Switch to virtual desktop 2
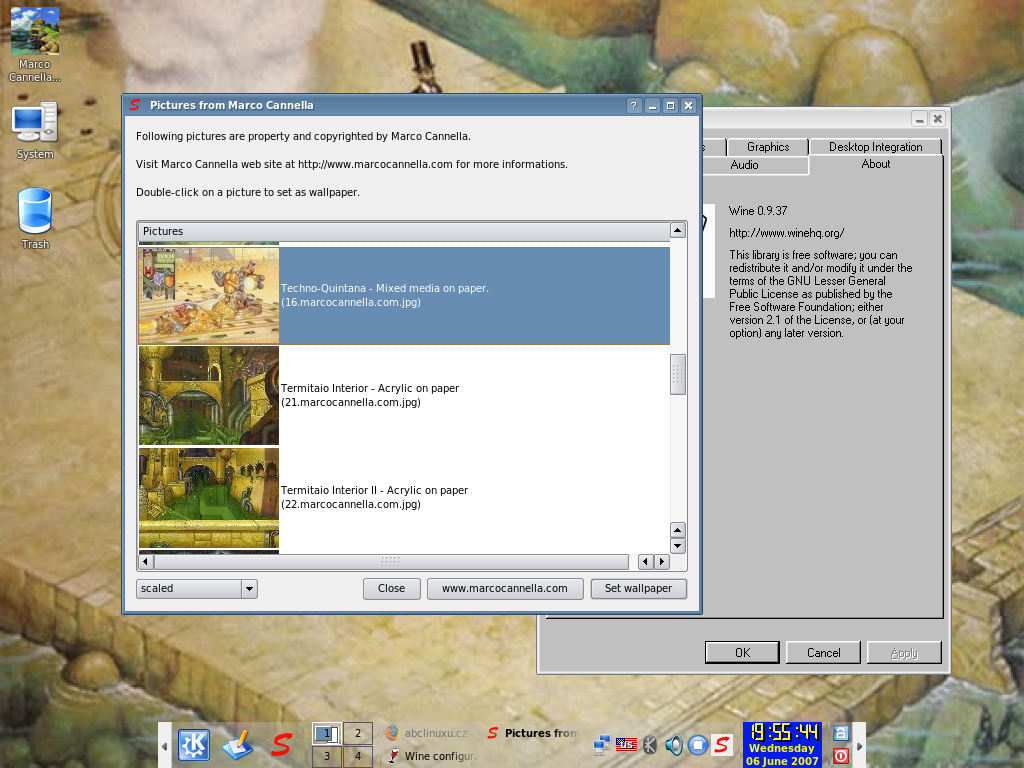Screen dimensions: 1024x768 (358, 733)
